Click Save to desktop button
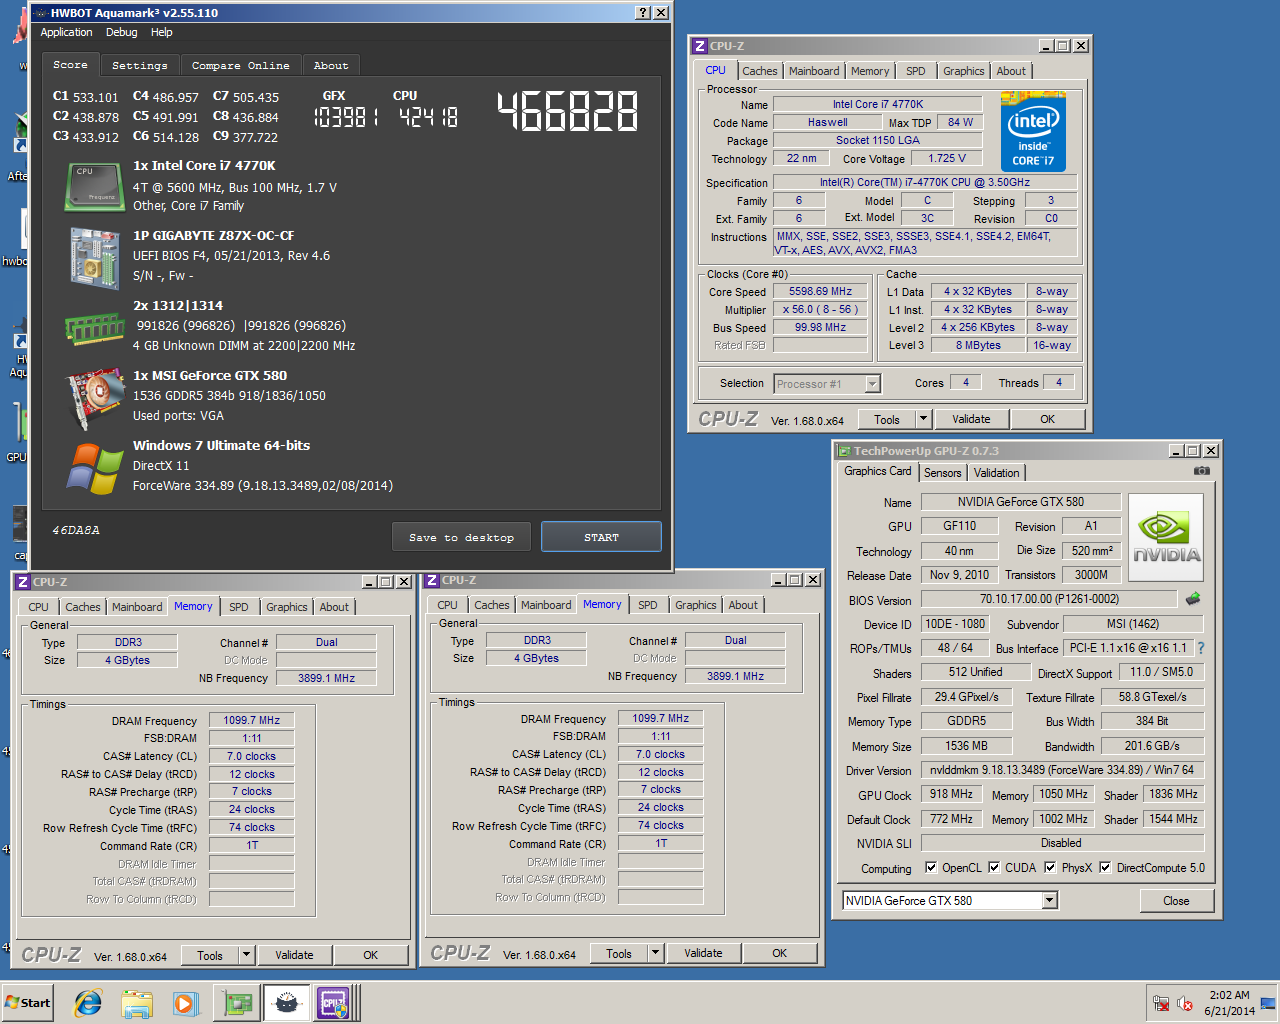The image size is (1280, 1024). click(x=462, y=537)
